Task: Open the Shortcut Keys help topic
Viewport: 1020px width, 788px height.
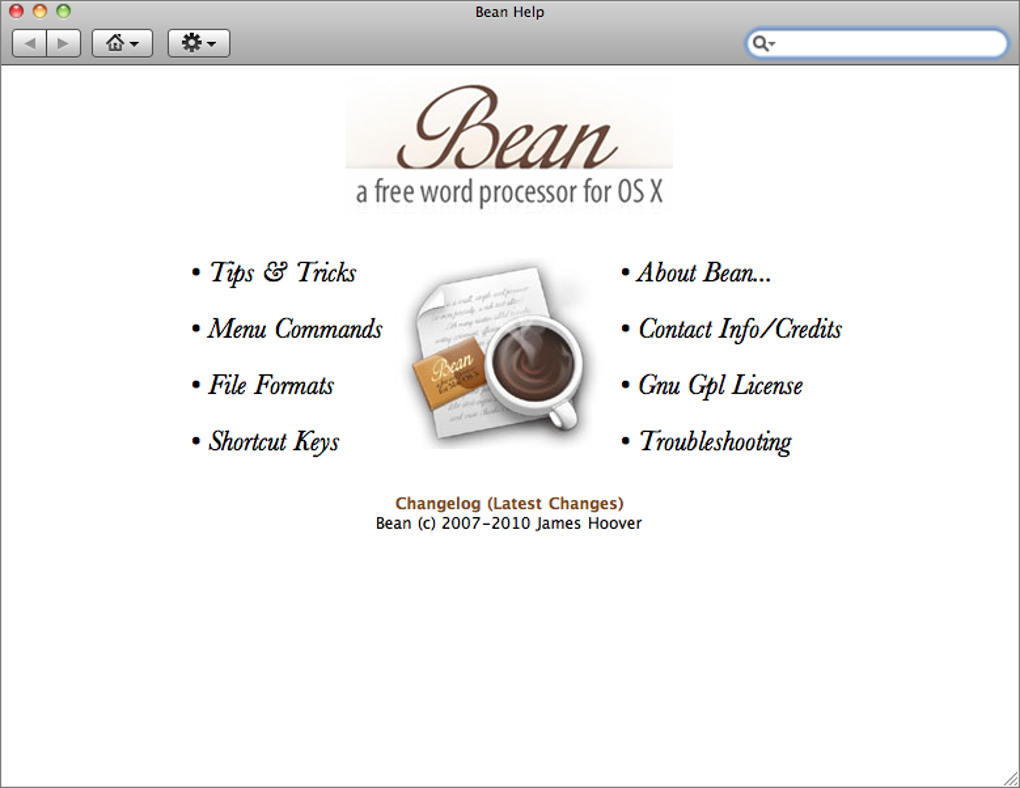Action: (273, 442)
